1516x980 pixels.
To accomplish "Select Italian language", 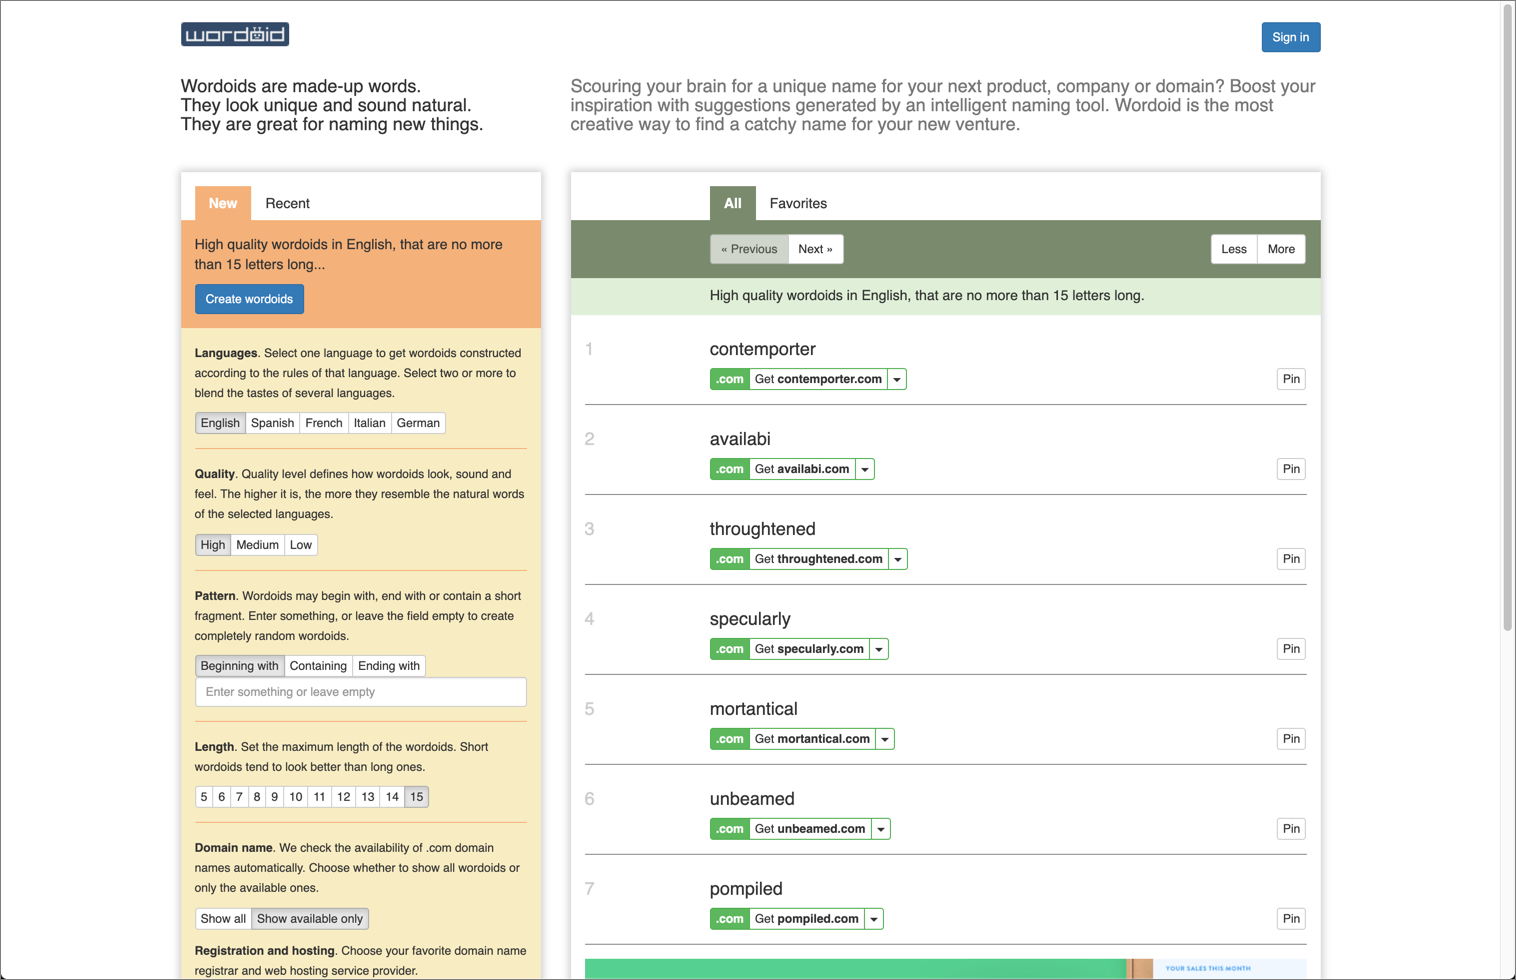I will 369,423.
